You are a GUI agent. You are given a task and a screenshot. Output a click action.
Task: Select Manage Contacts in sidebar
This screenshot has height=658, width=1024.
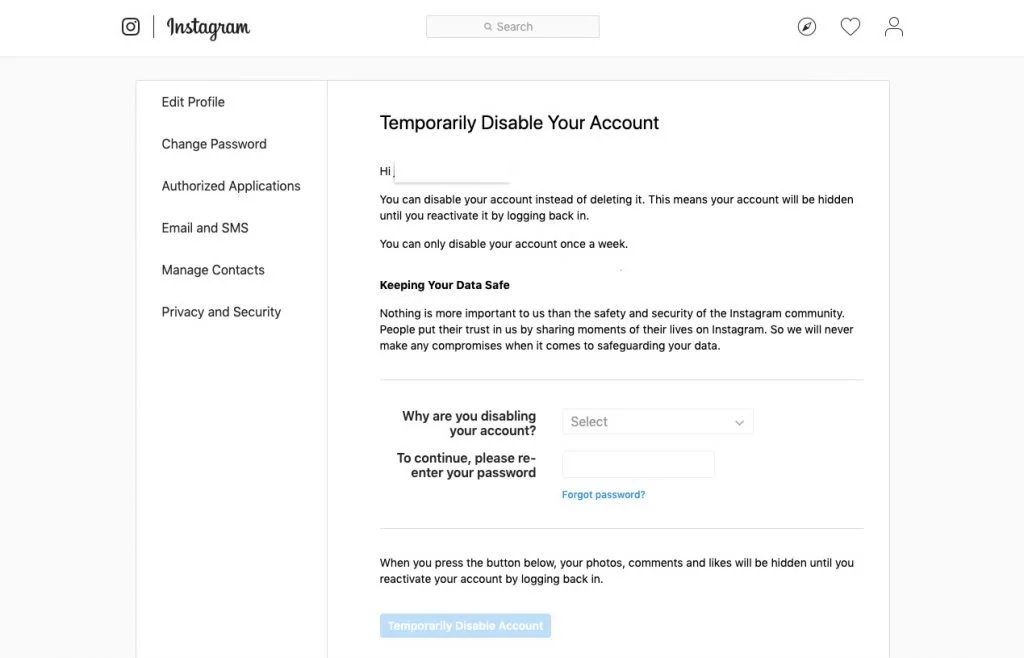point(213,270)
